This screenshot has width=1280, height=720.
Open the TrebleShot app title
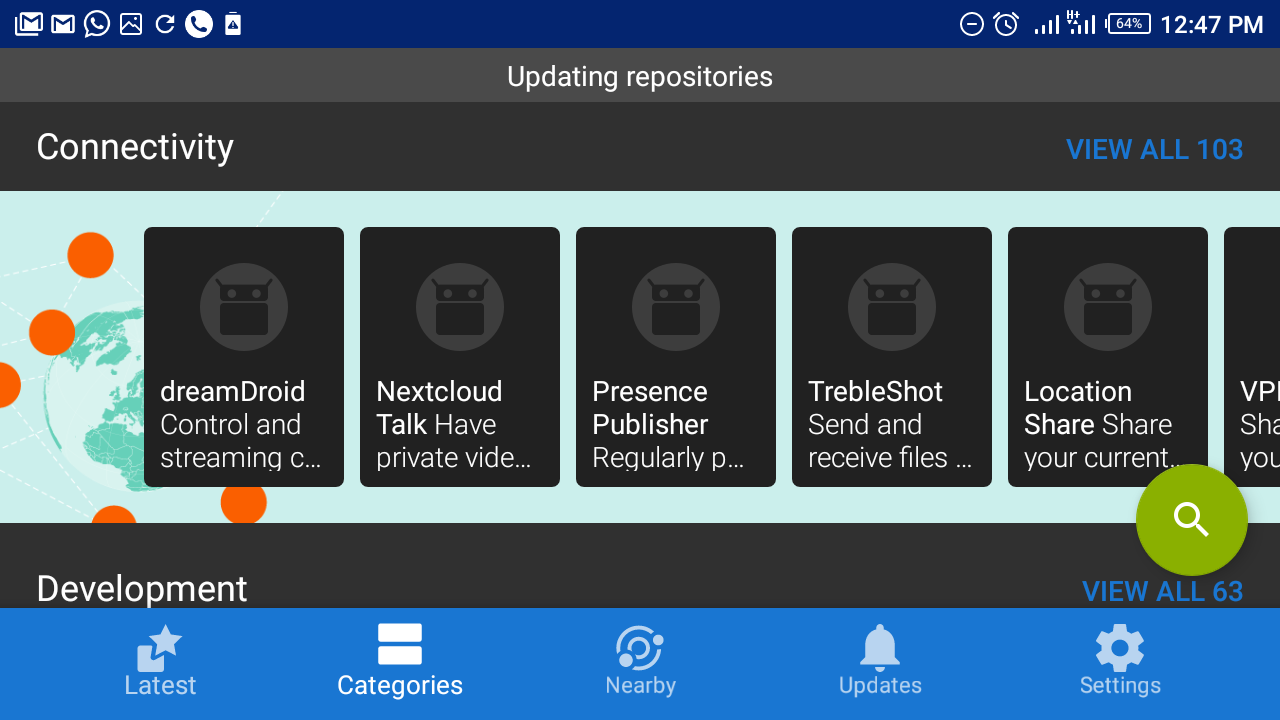[x=876, y=391]
